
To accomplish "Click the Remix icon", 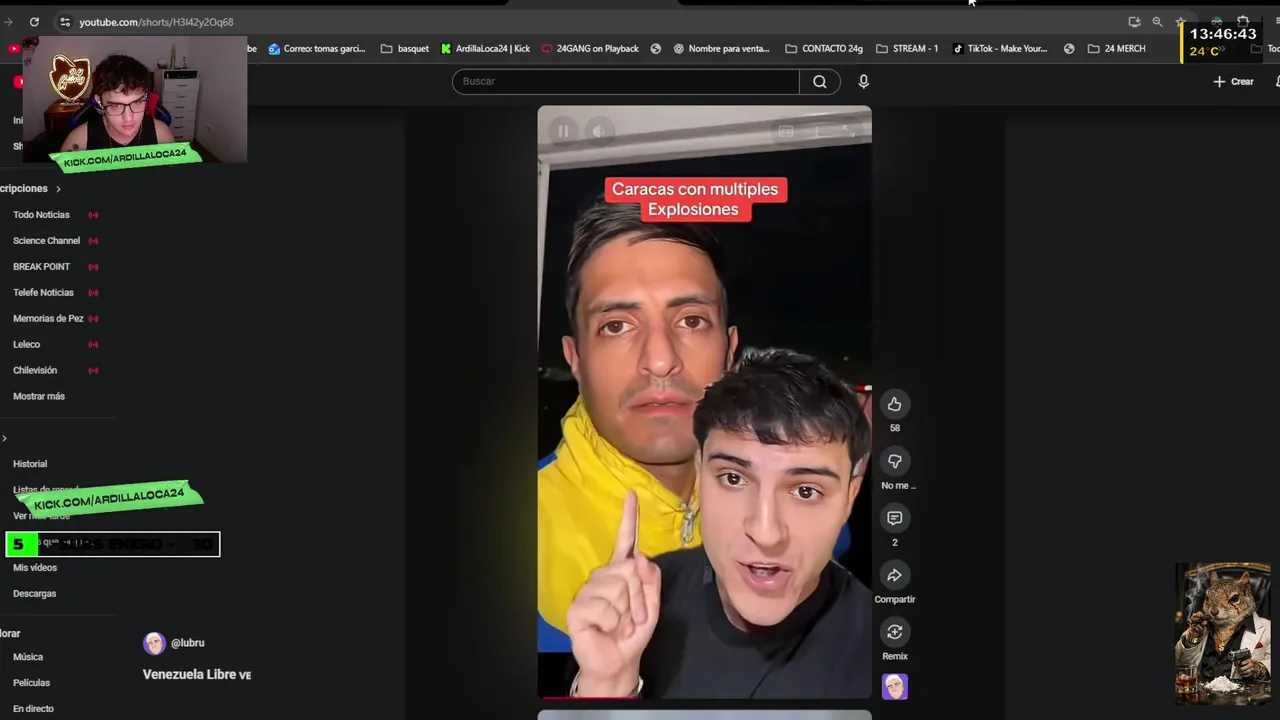I will pyautogui.click(x=894, y=632).
